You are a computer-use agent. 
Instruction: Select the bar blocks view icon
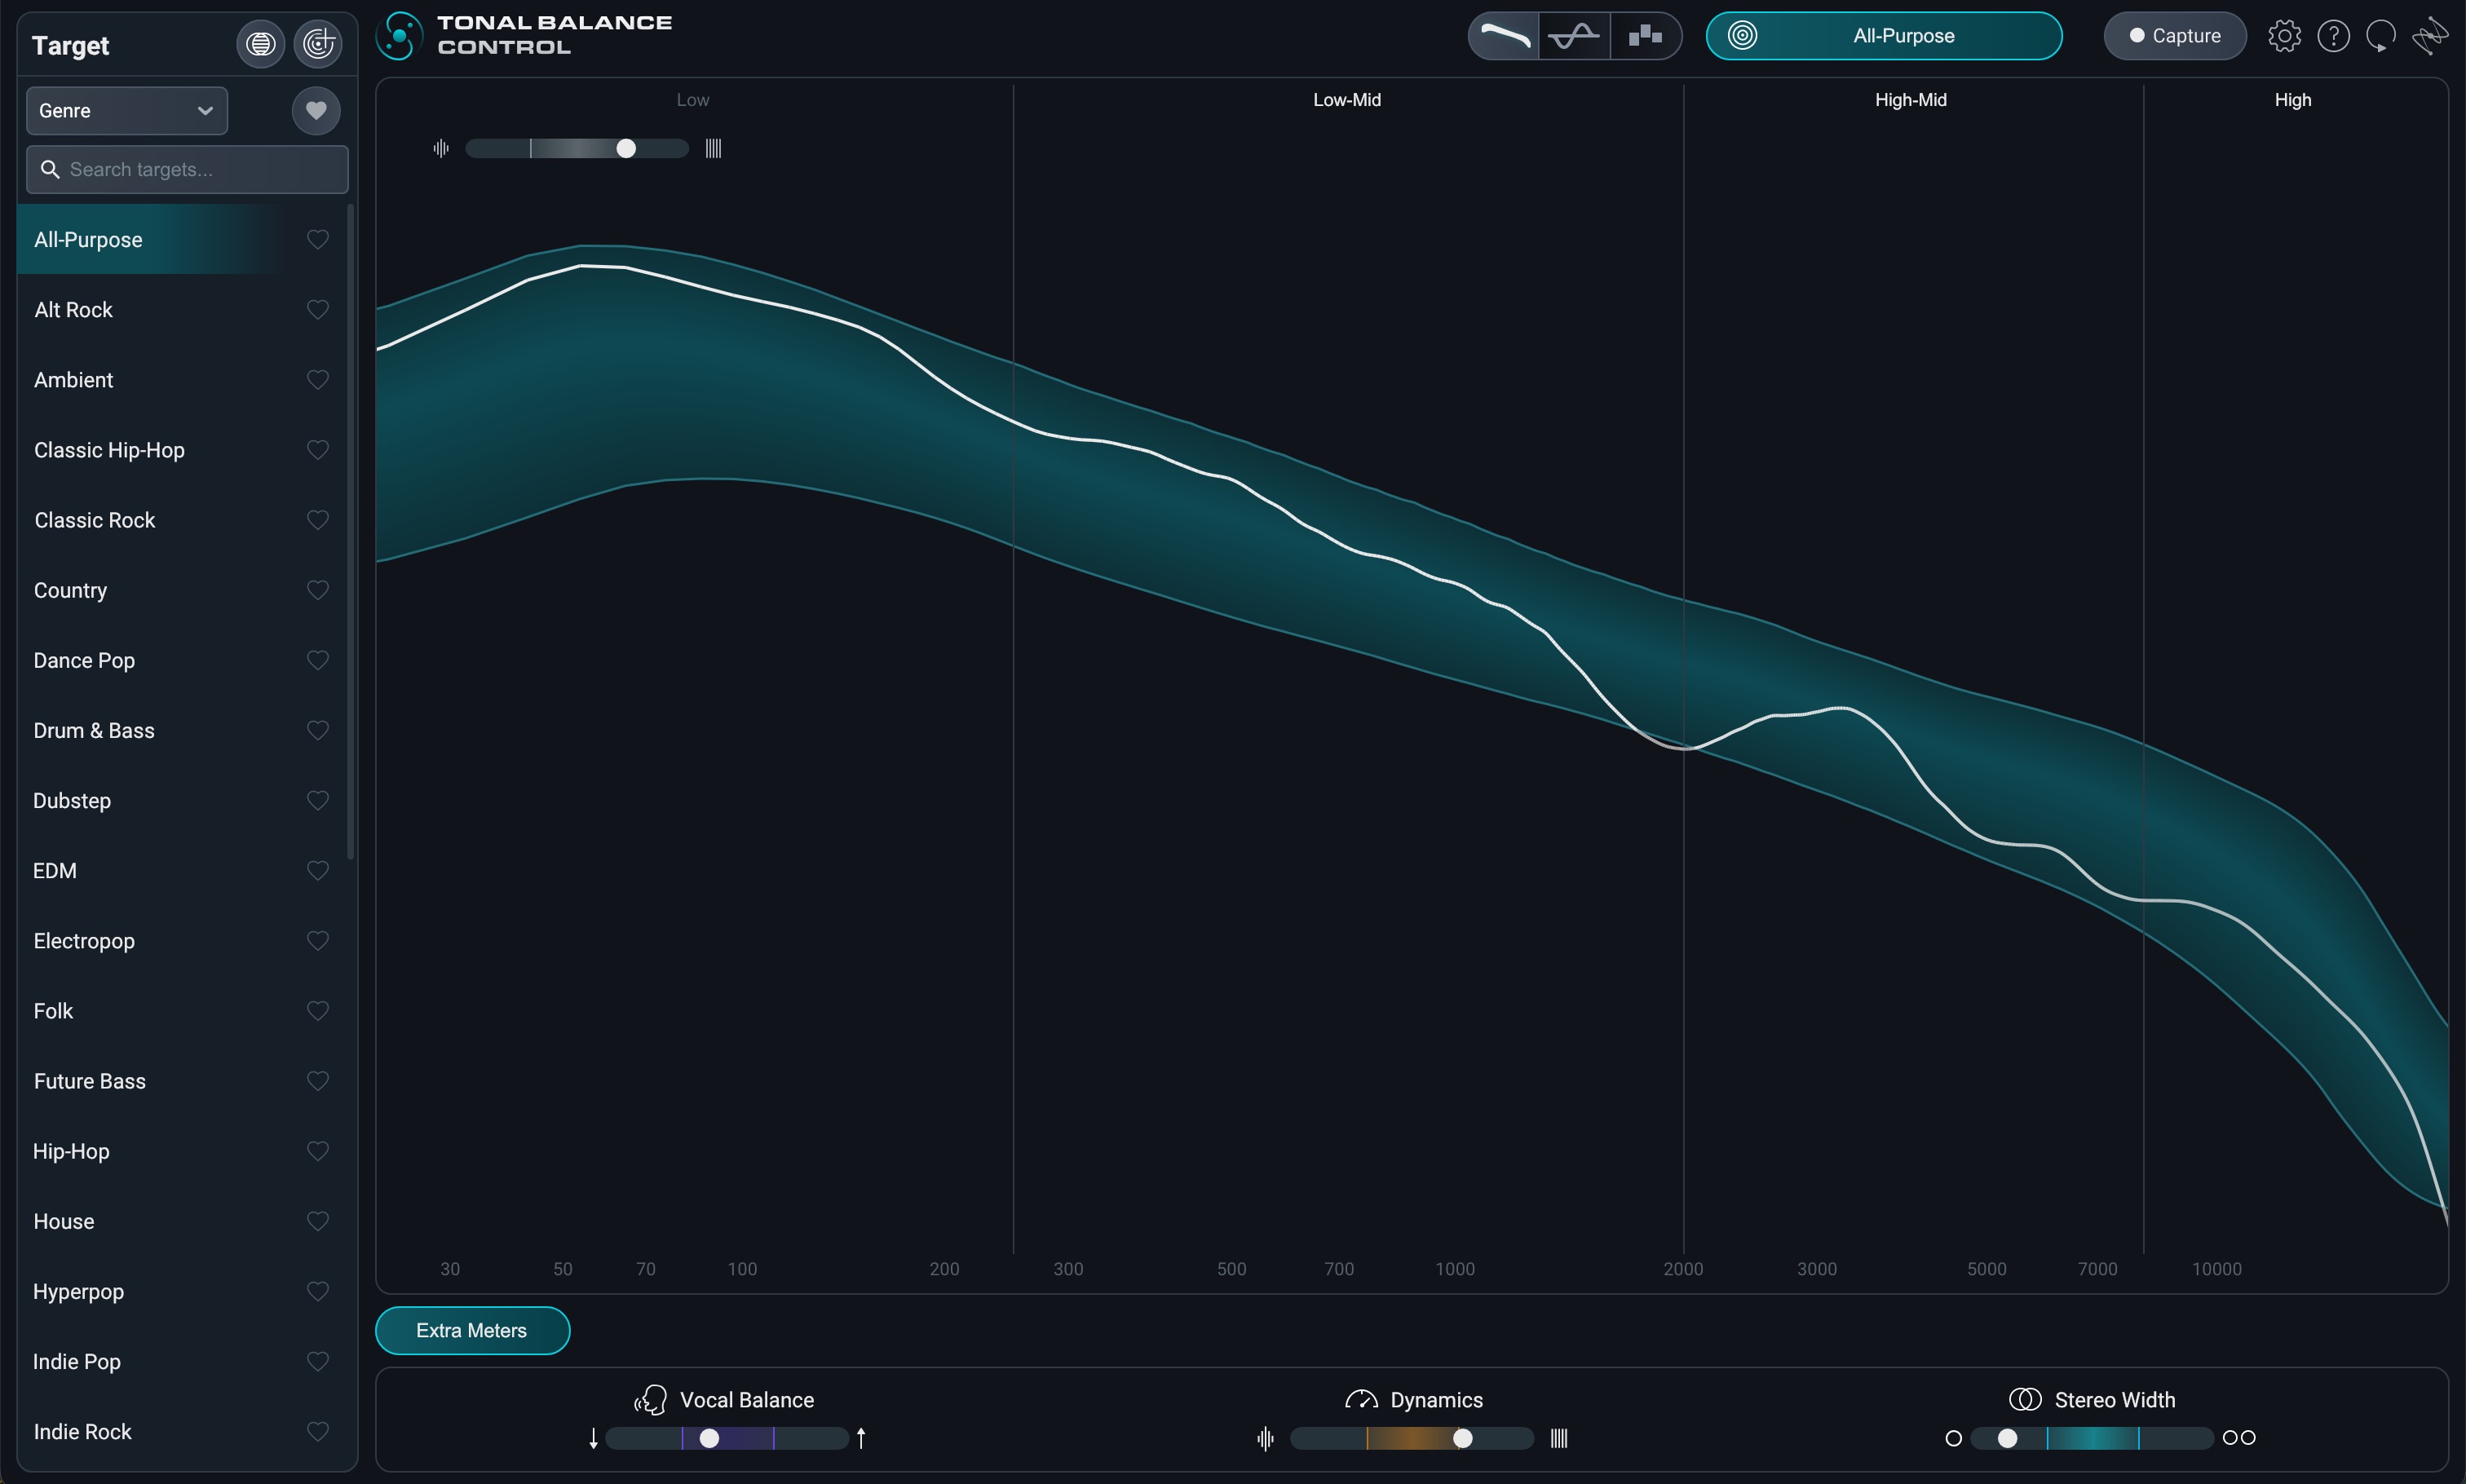1645,36
